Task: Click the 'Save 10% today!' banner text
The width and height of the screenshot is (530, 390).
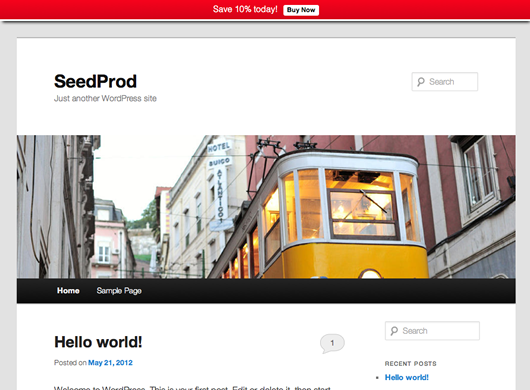Action: (245, 9)
